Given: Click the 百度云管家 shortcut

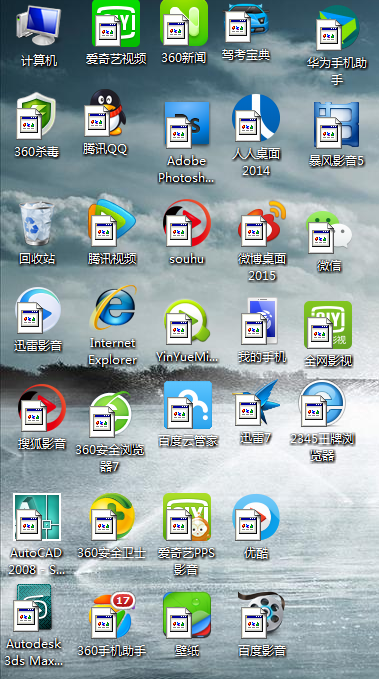Looking at the screenshot, I should click(188, 405).
